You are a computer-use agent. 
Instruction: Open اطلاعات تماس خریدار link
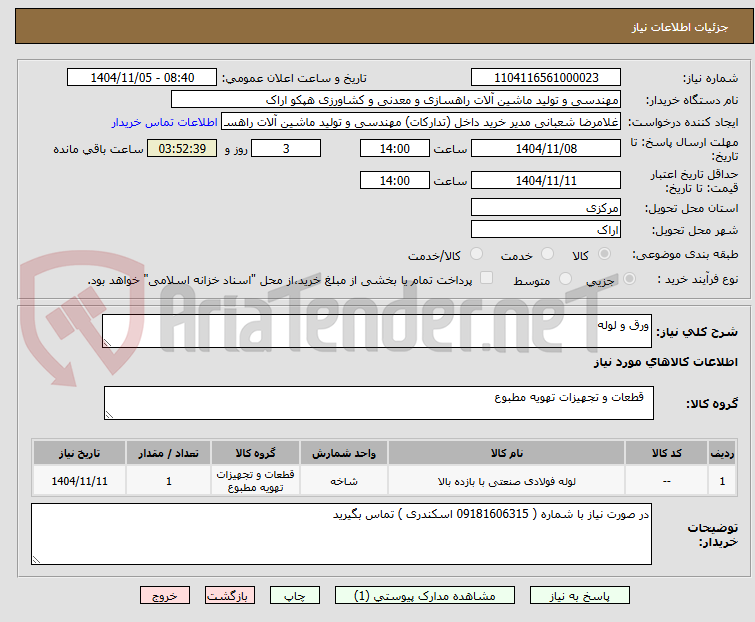(x=165, y=122)
